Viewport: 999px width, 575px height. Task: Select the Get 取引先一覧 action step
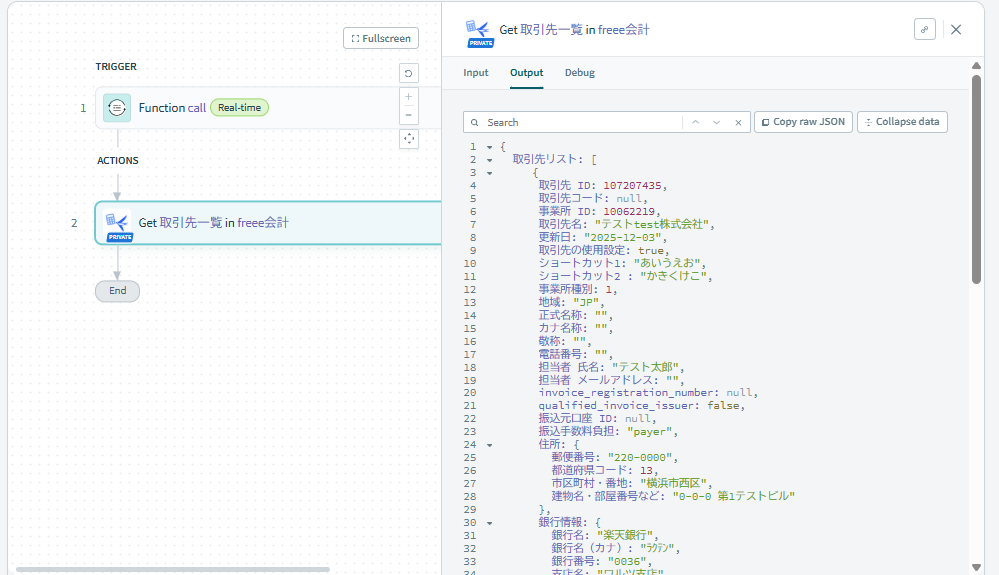click(x=268, y=223)
